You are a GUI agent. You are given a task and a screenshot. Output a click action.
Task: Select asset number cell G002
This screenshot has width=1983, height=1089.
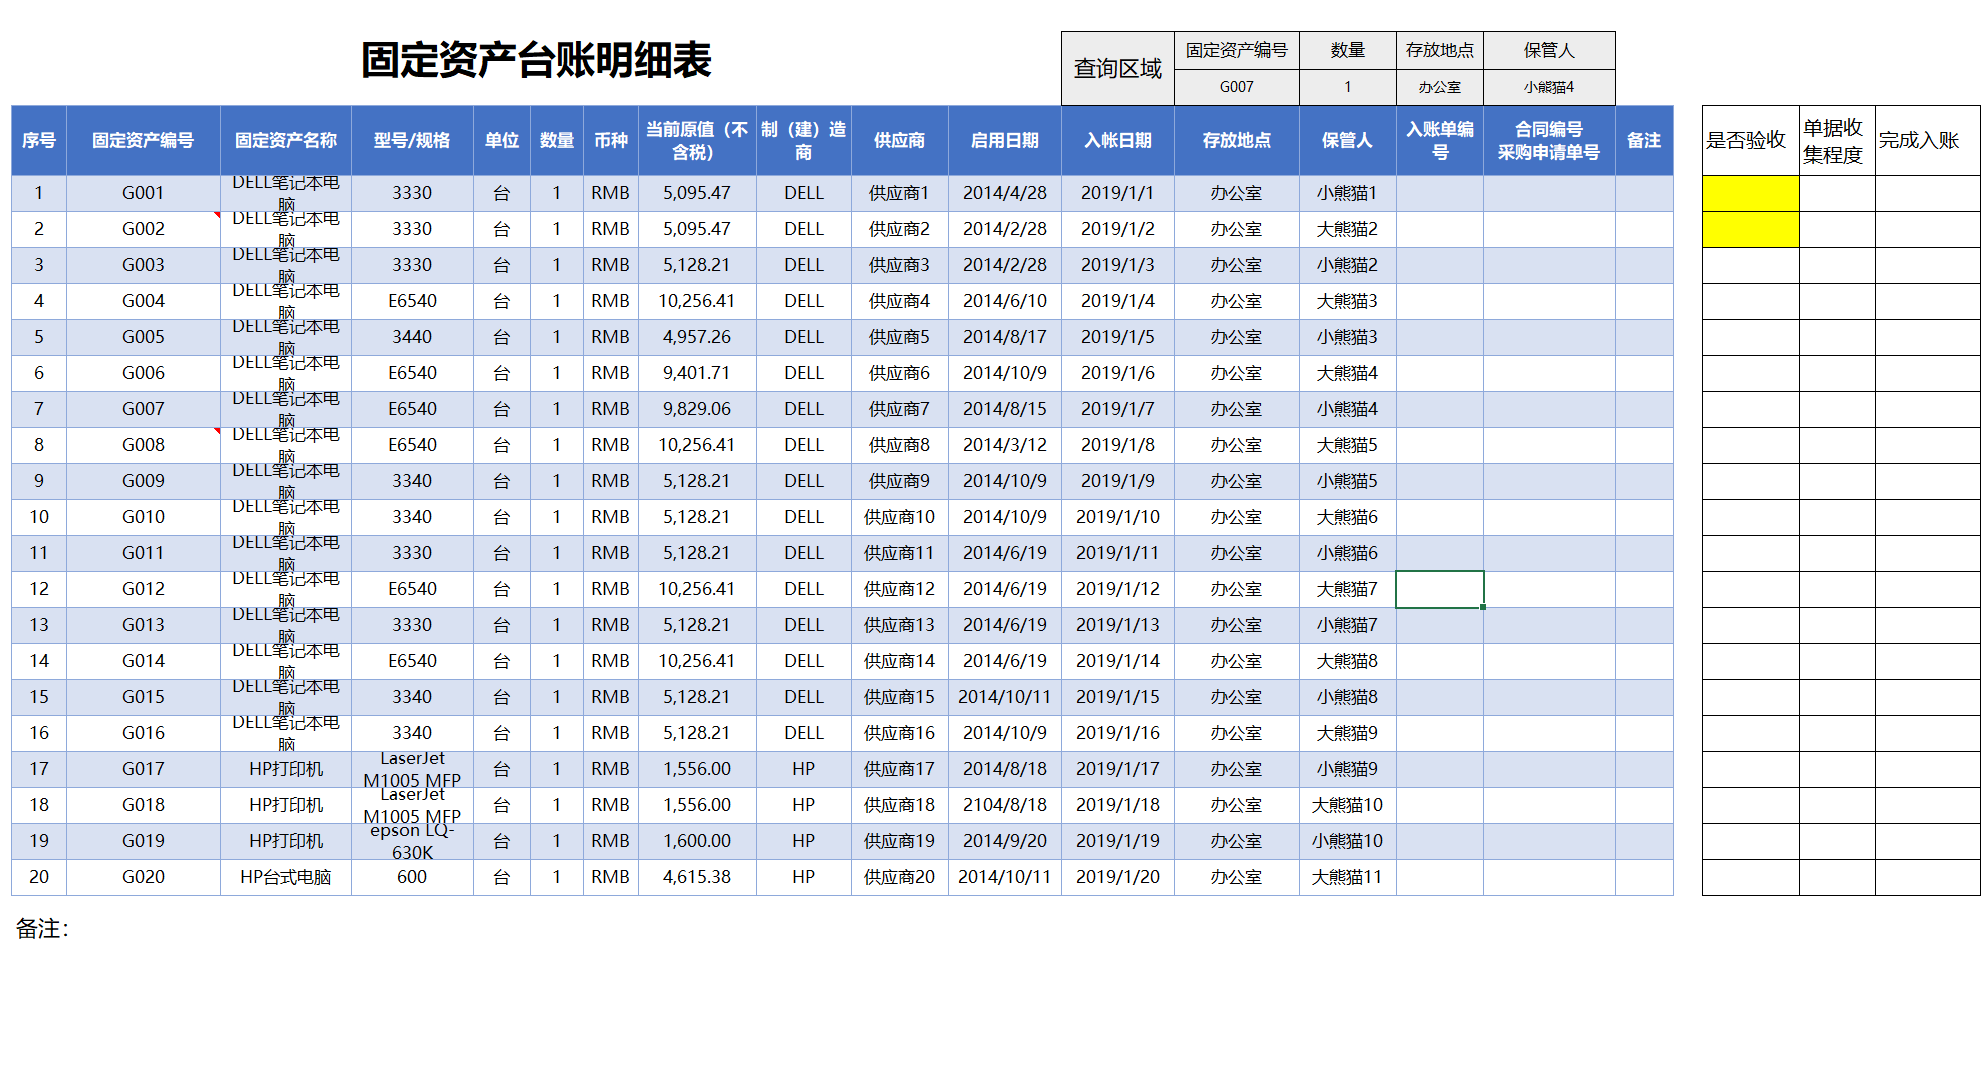[143, 229]
